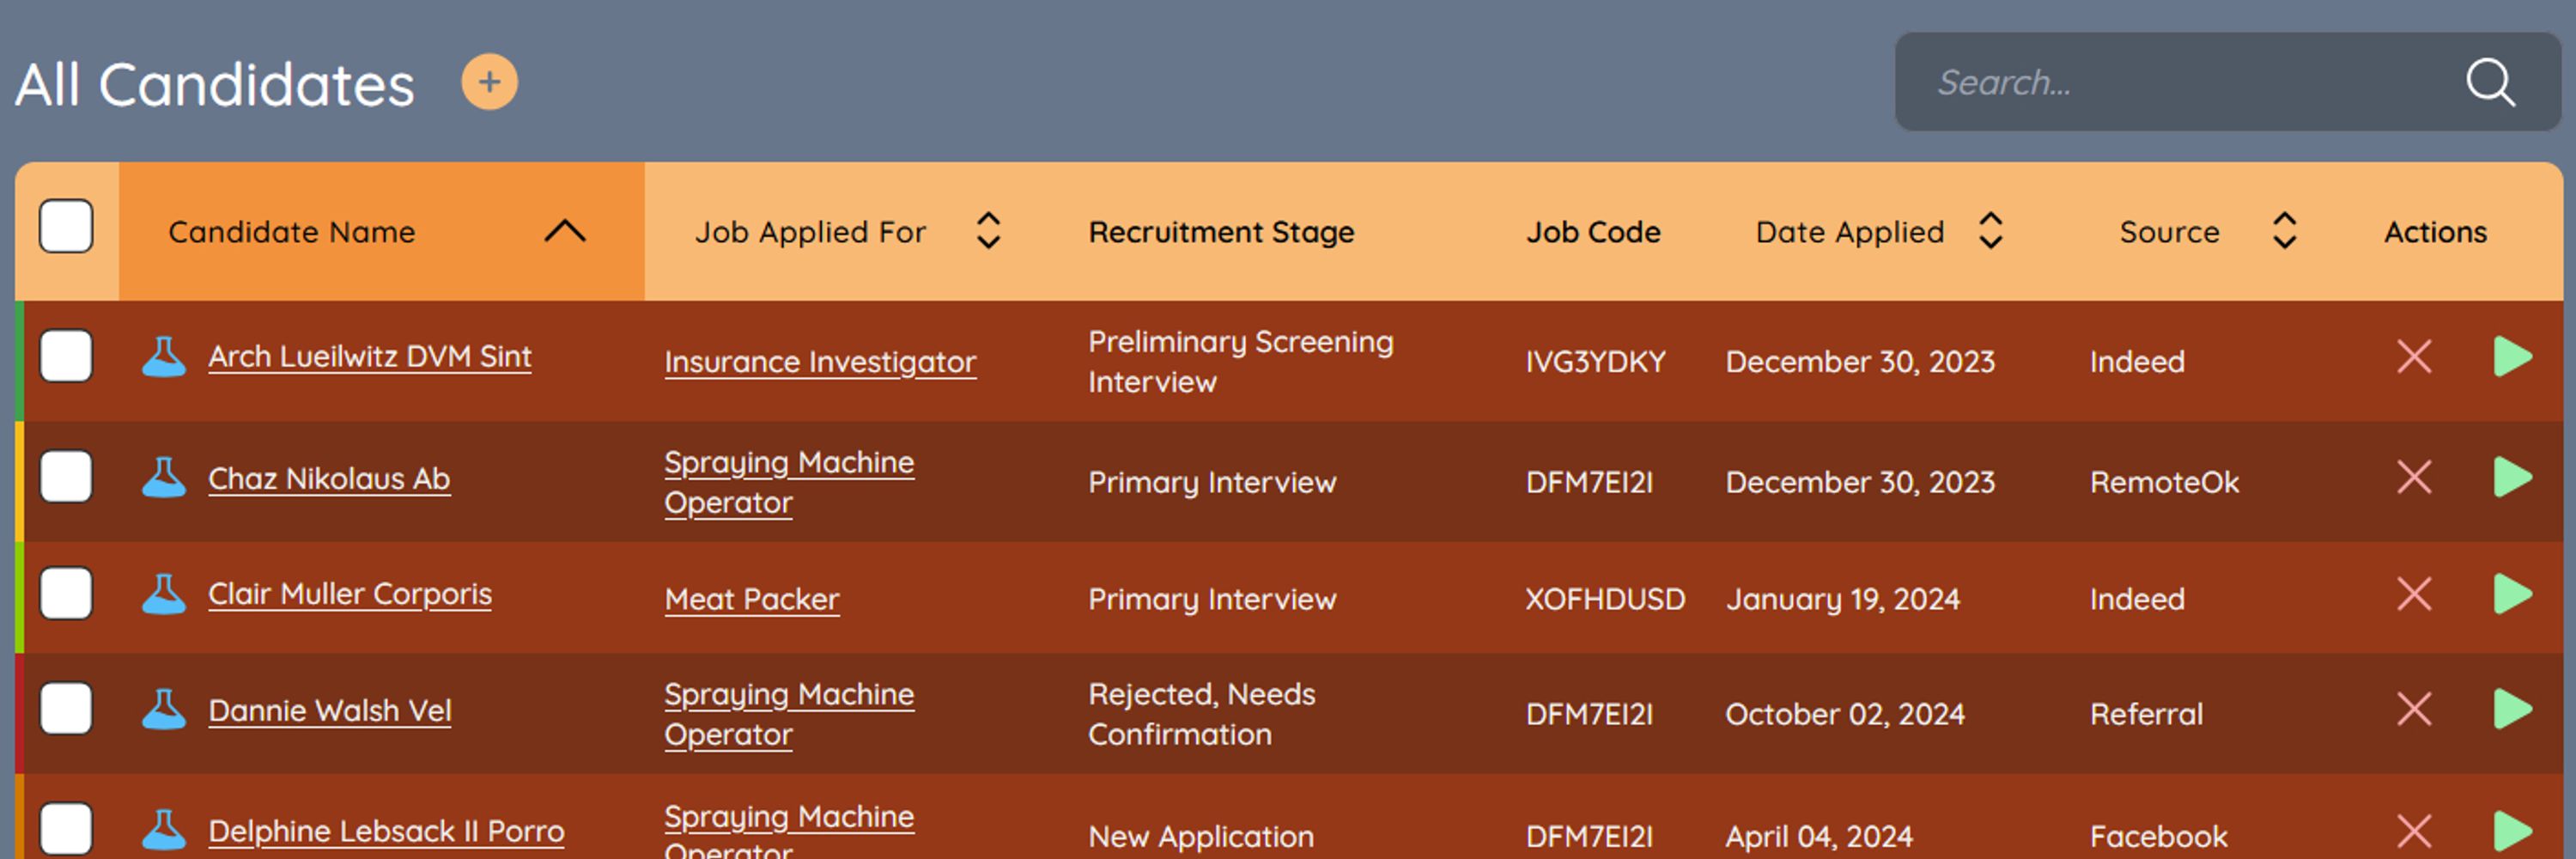This screenshot has width=2576, height=859.
Task: Click the Preliminary Screening Interview stage
Action: point(1240,362)
